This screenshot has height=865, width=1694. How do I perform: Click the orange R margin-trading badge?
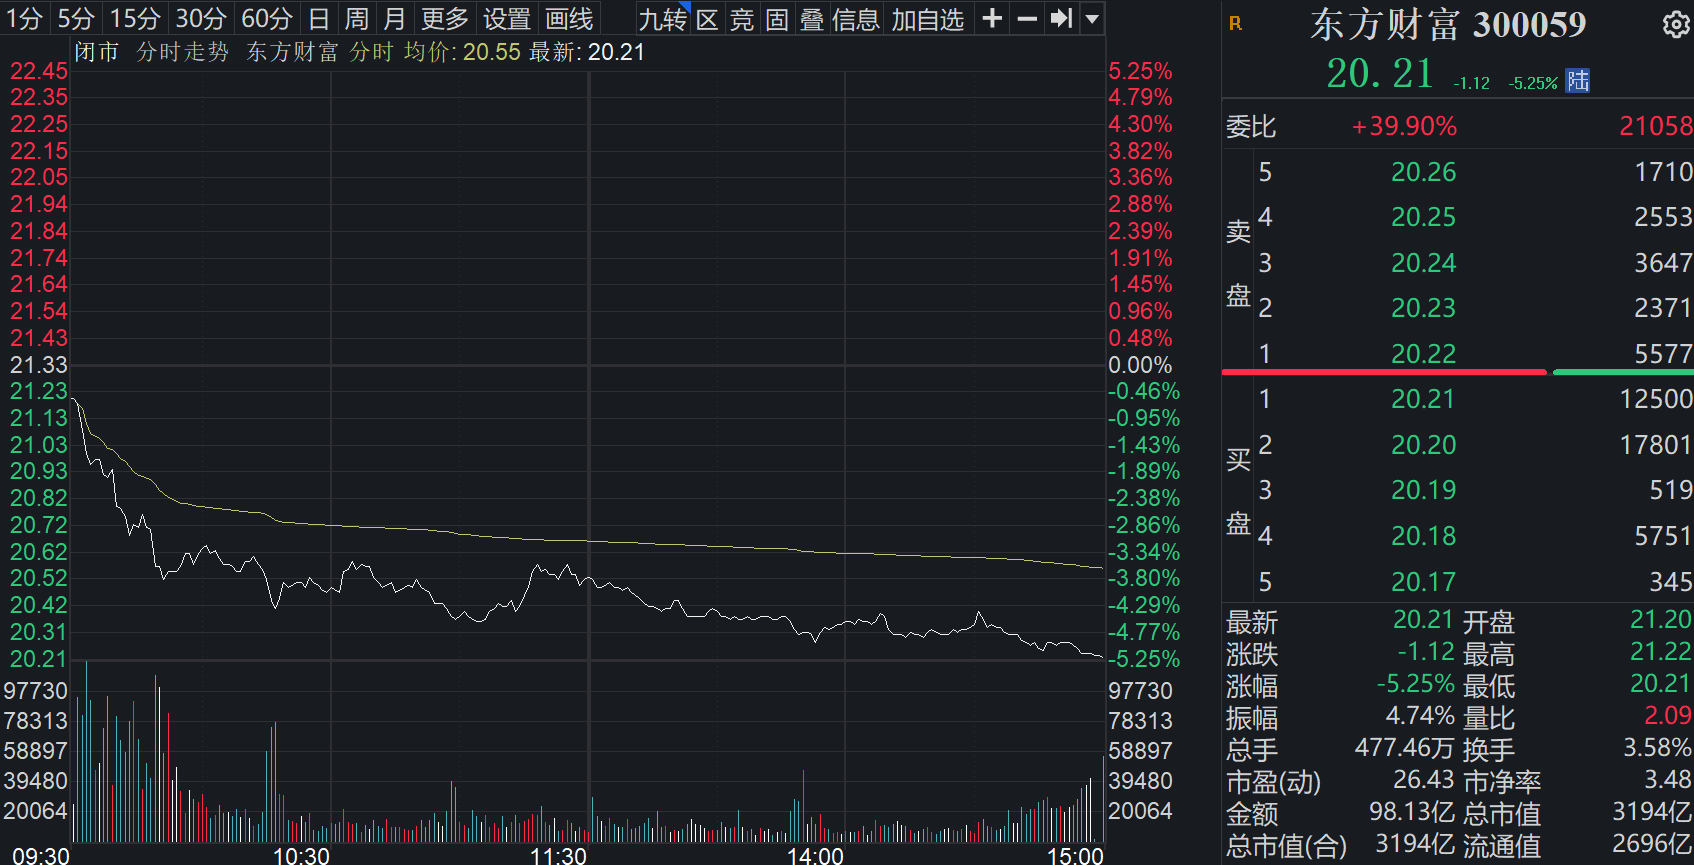tap(1236, 24)
